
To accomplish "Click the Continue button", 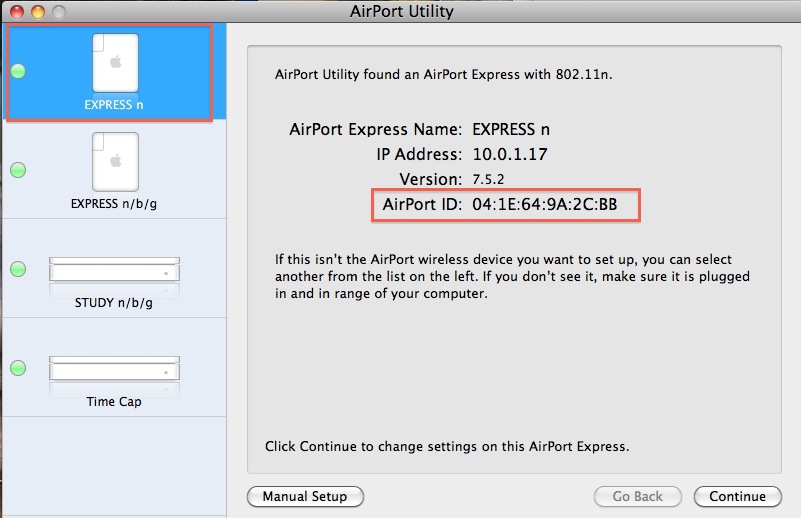I will (737, 497).
